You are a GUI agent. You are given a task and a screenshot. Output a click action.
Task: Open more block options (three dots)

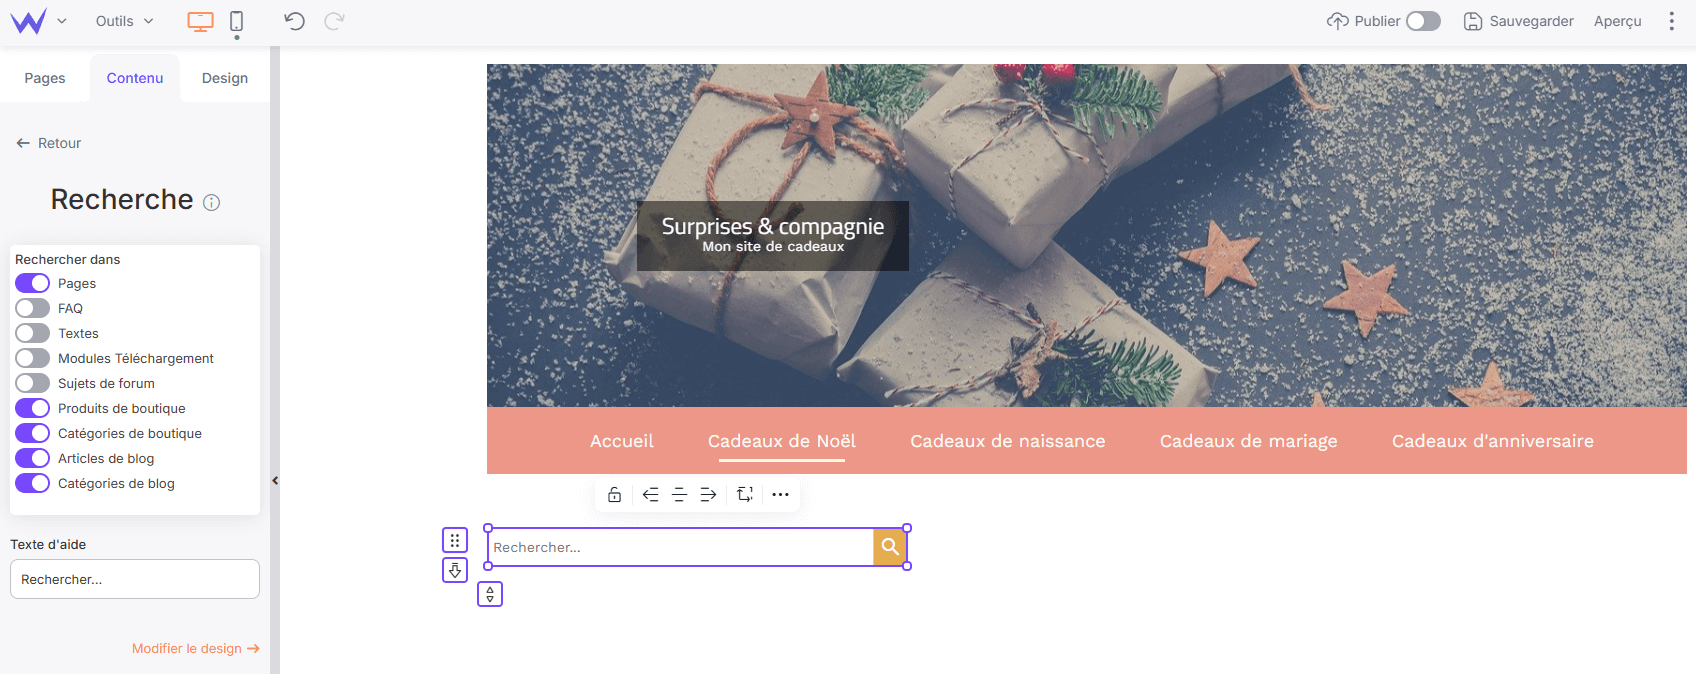tap(781, 494)
